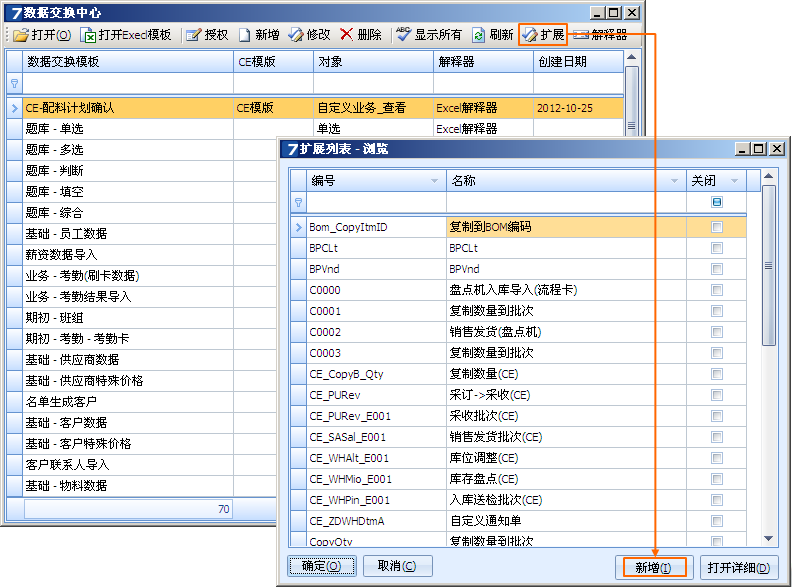This screenshot has width=792, height=587.
Task: Open the 关闭 column filter dropdown
Action: 735,181
